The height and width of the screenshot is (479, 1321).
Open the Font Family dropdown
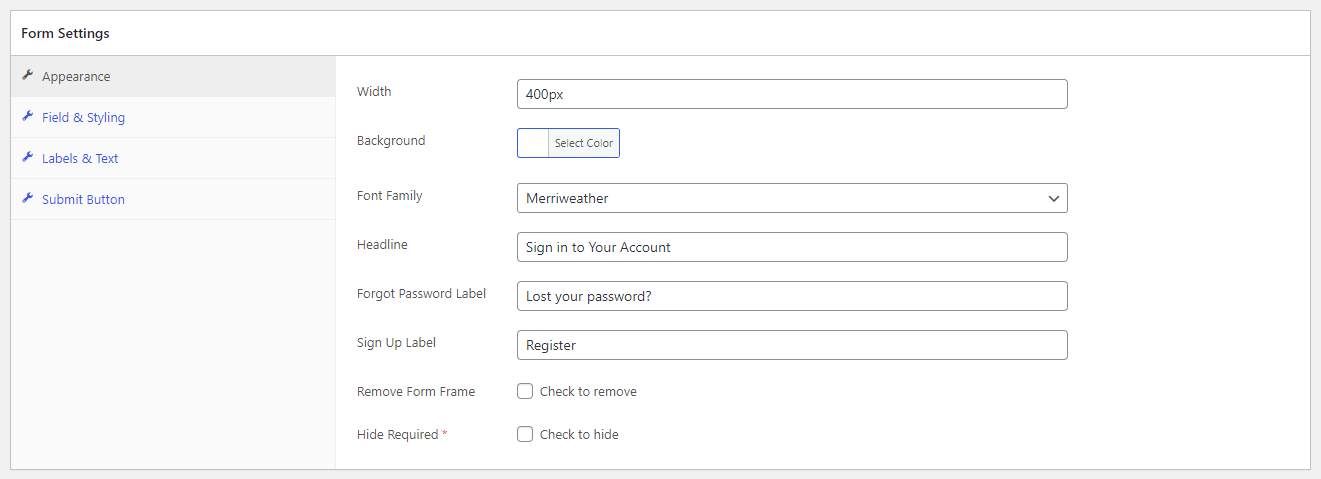click(792, 198)
